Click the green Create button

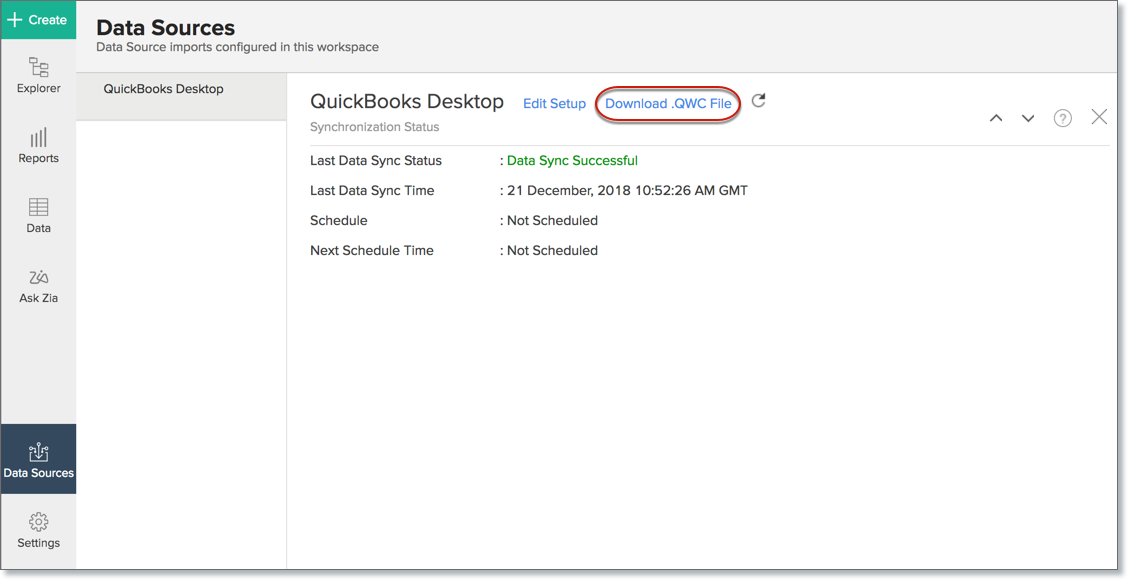38,19
